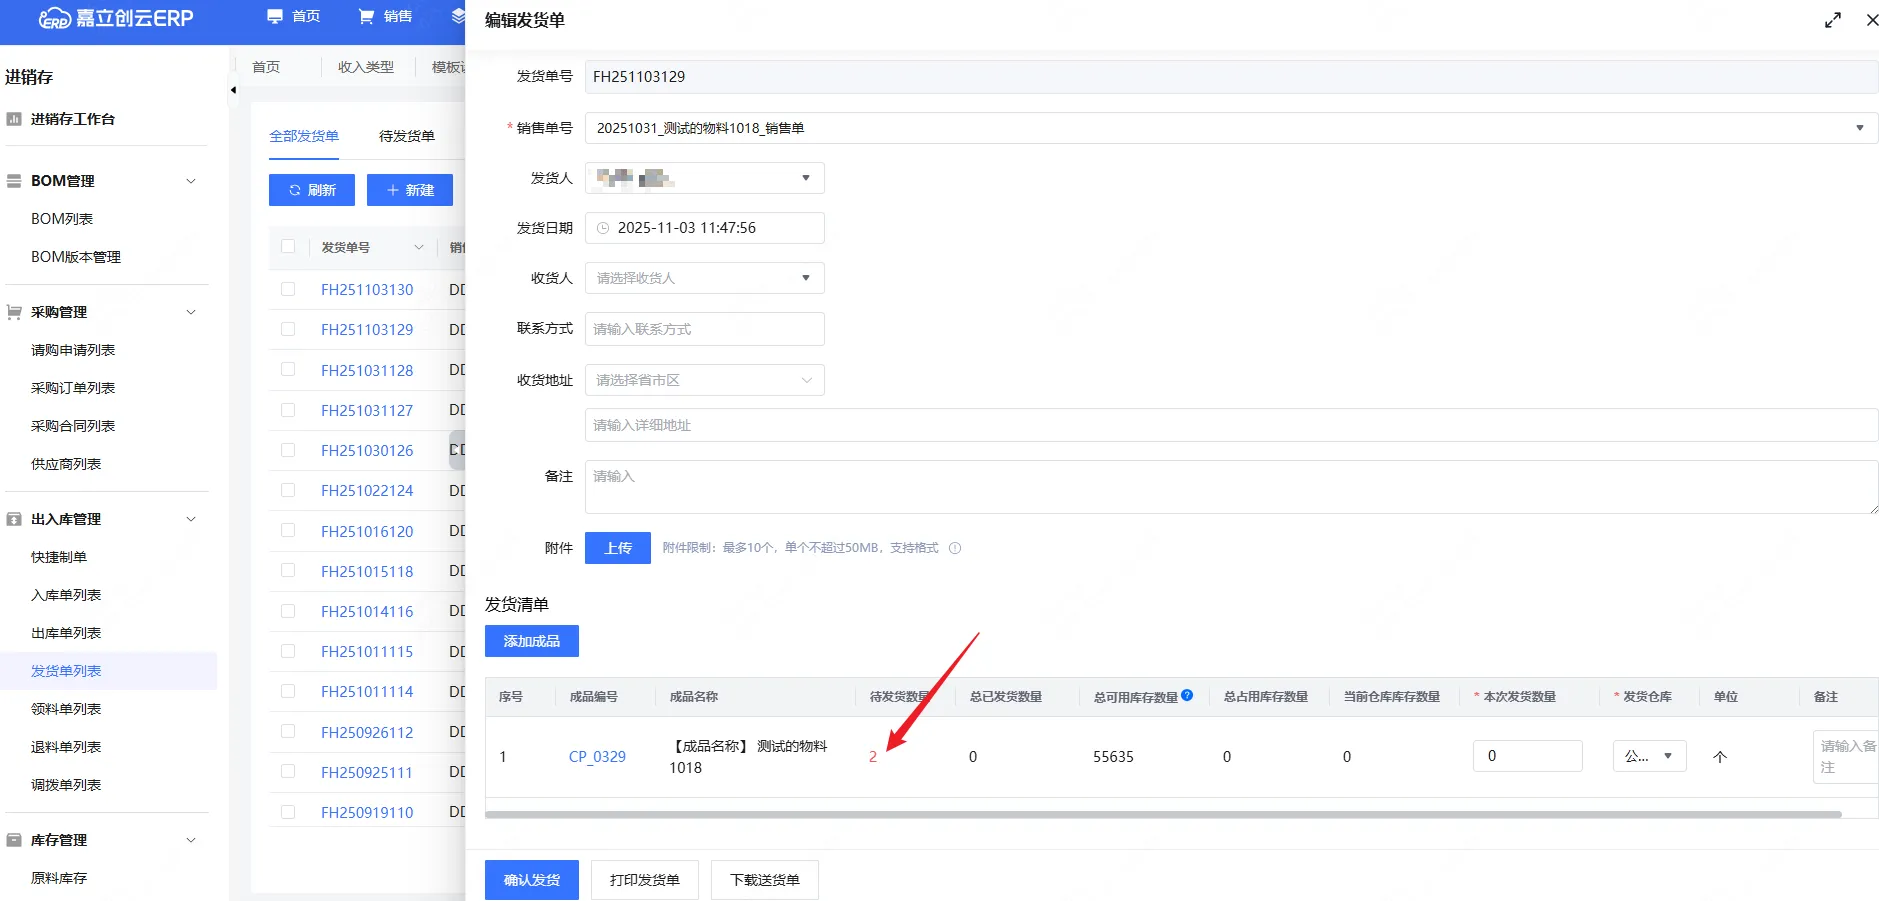The image size is (1879, 901).
Task: Collapse the BOM管理 sidebar section
Action: [x=191, y=181]
